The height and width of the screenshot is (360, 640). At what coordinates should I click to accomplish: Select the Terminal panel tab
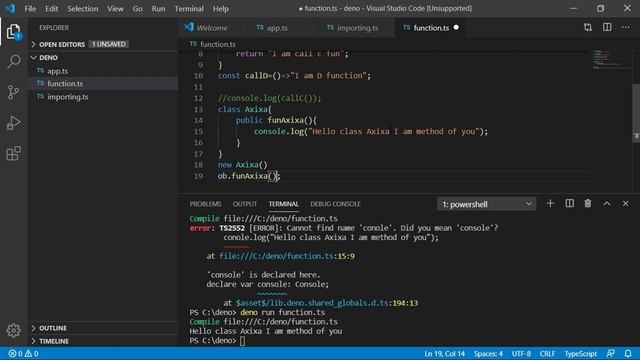click(x=284, y=204)
